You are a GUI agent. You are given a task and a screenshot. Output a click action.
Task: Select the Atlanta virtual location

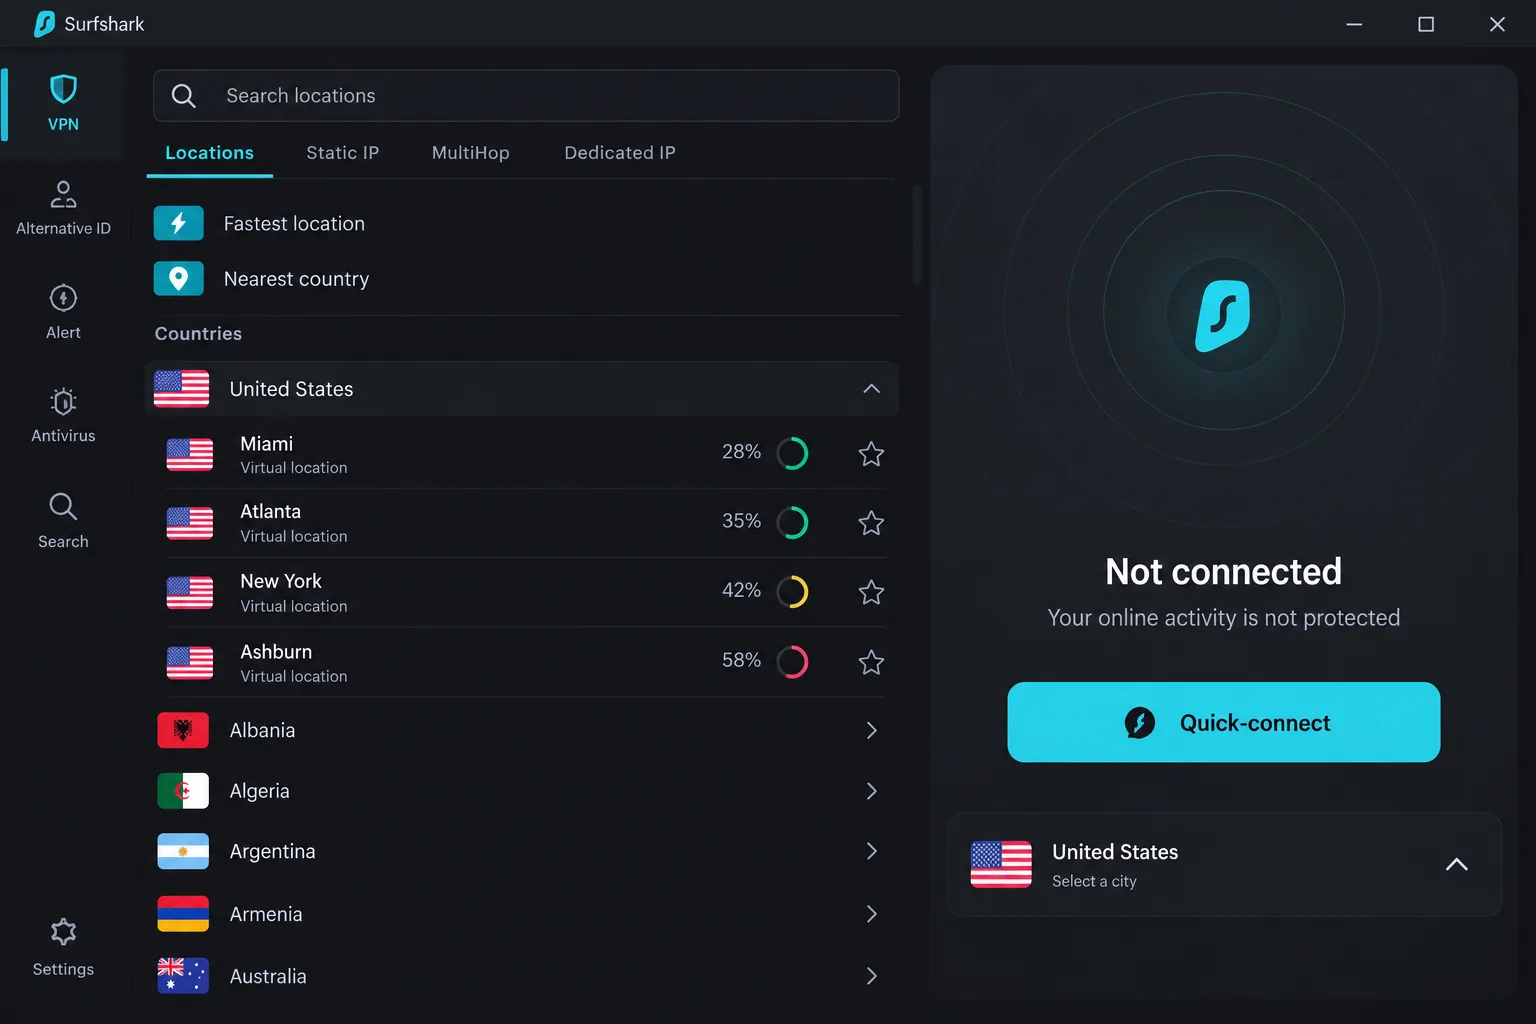(526, 523)
